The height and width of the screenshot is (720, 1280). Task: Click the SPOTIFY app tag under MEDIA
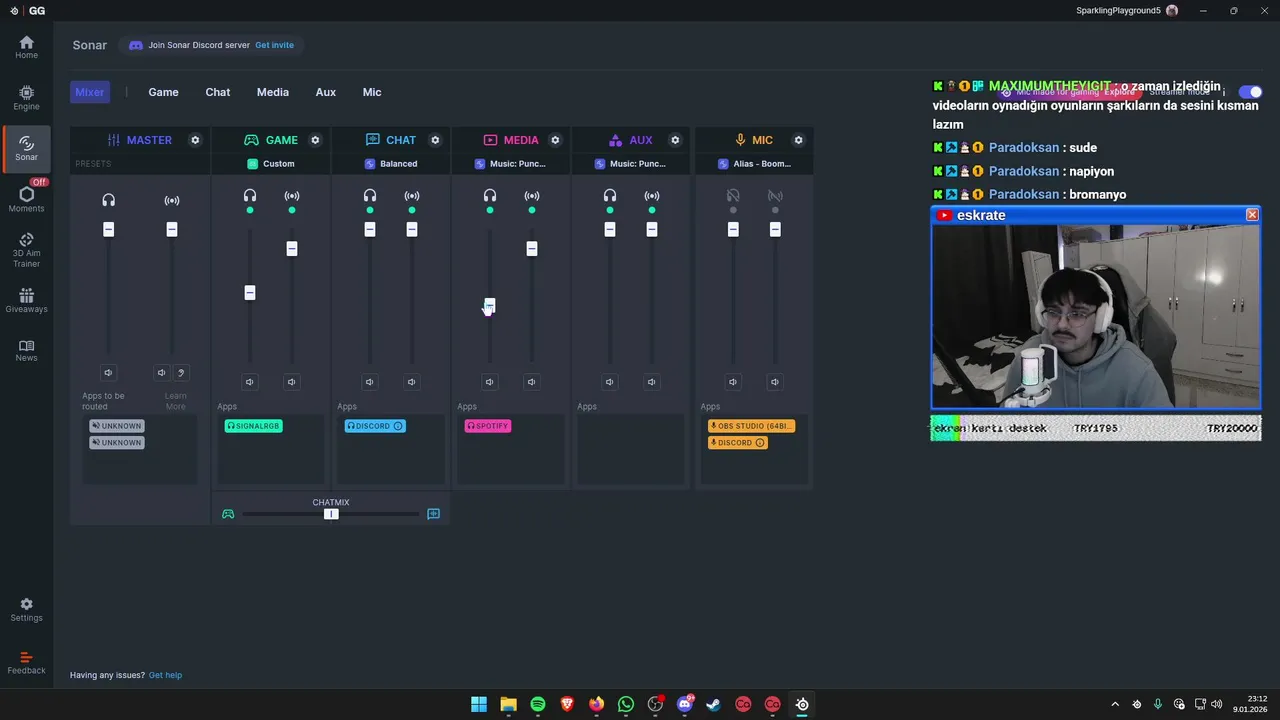(488, 426)
